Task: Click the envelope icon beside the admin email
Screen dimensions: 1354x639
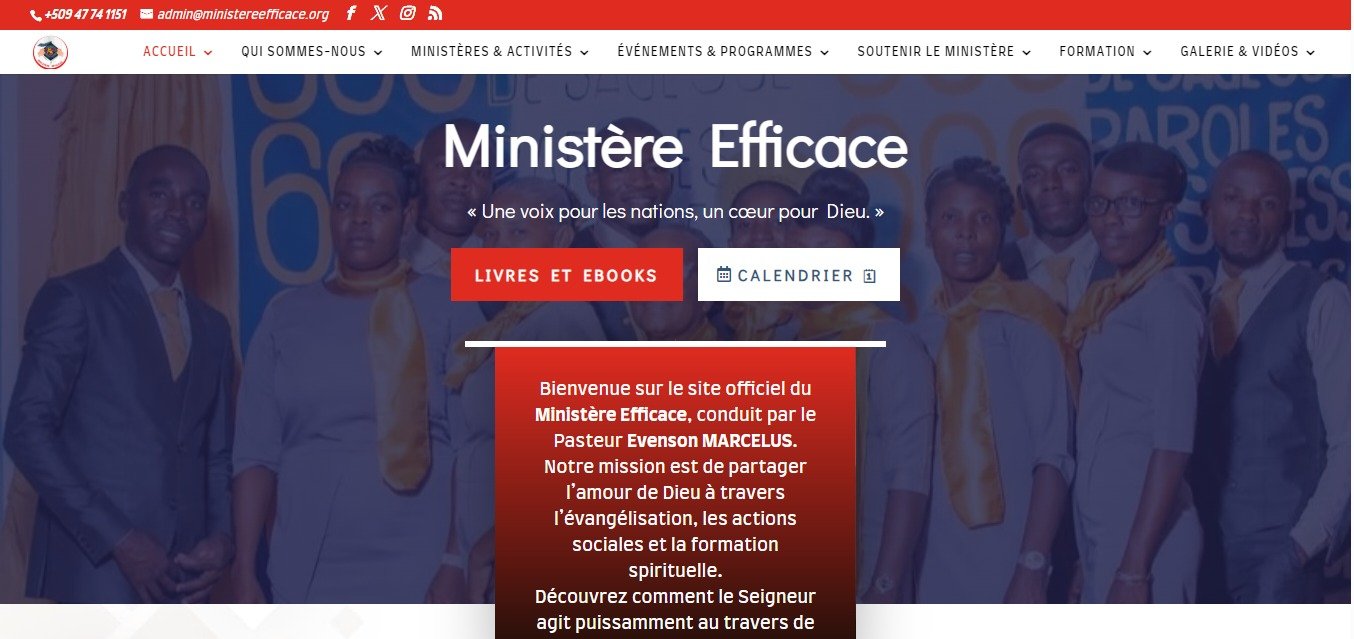Action: coord(147,14)
